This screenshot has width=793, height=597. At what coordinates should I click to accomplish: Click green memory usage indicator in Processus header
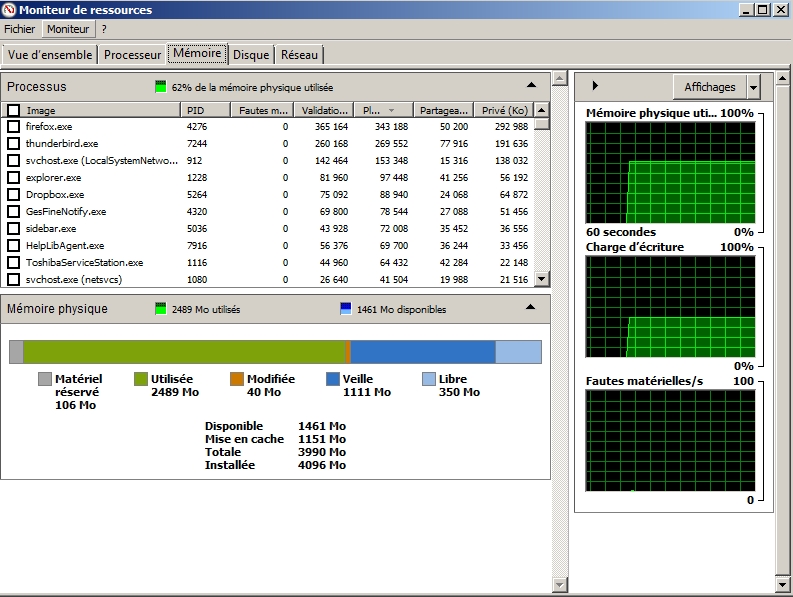(160, 87)
